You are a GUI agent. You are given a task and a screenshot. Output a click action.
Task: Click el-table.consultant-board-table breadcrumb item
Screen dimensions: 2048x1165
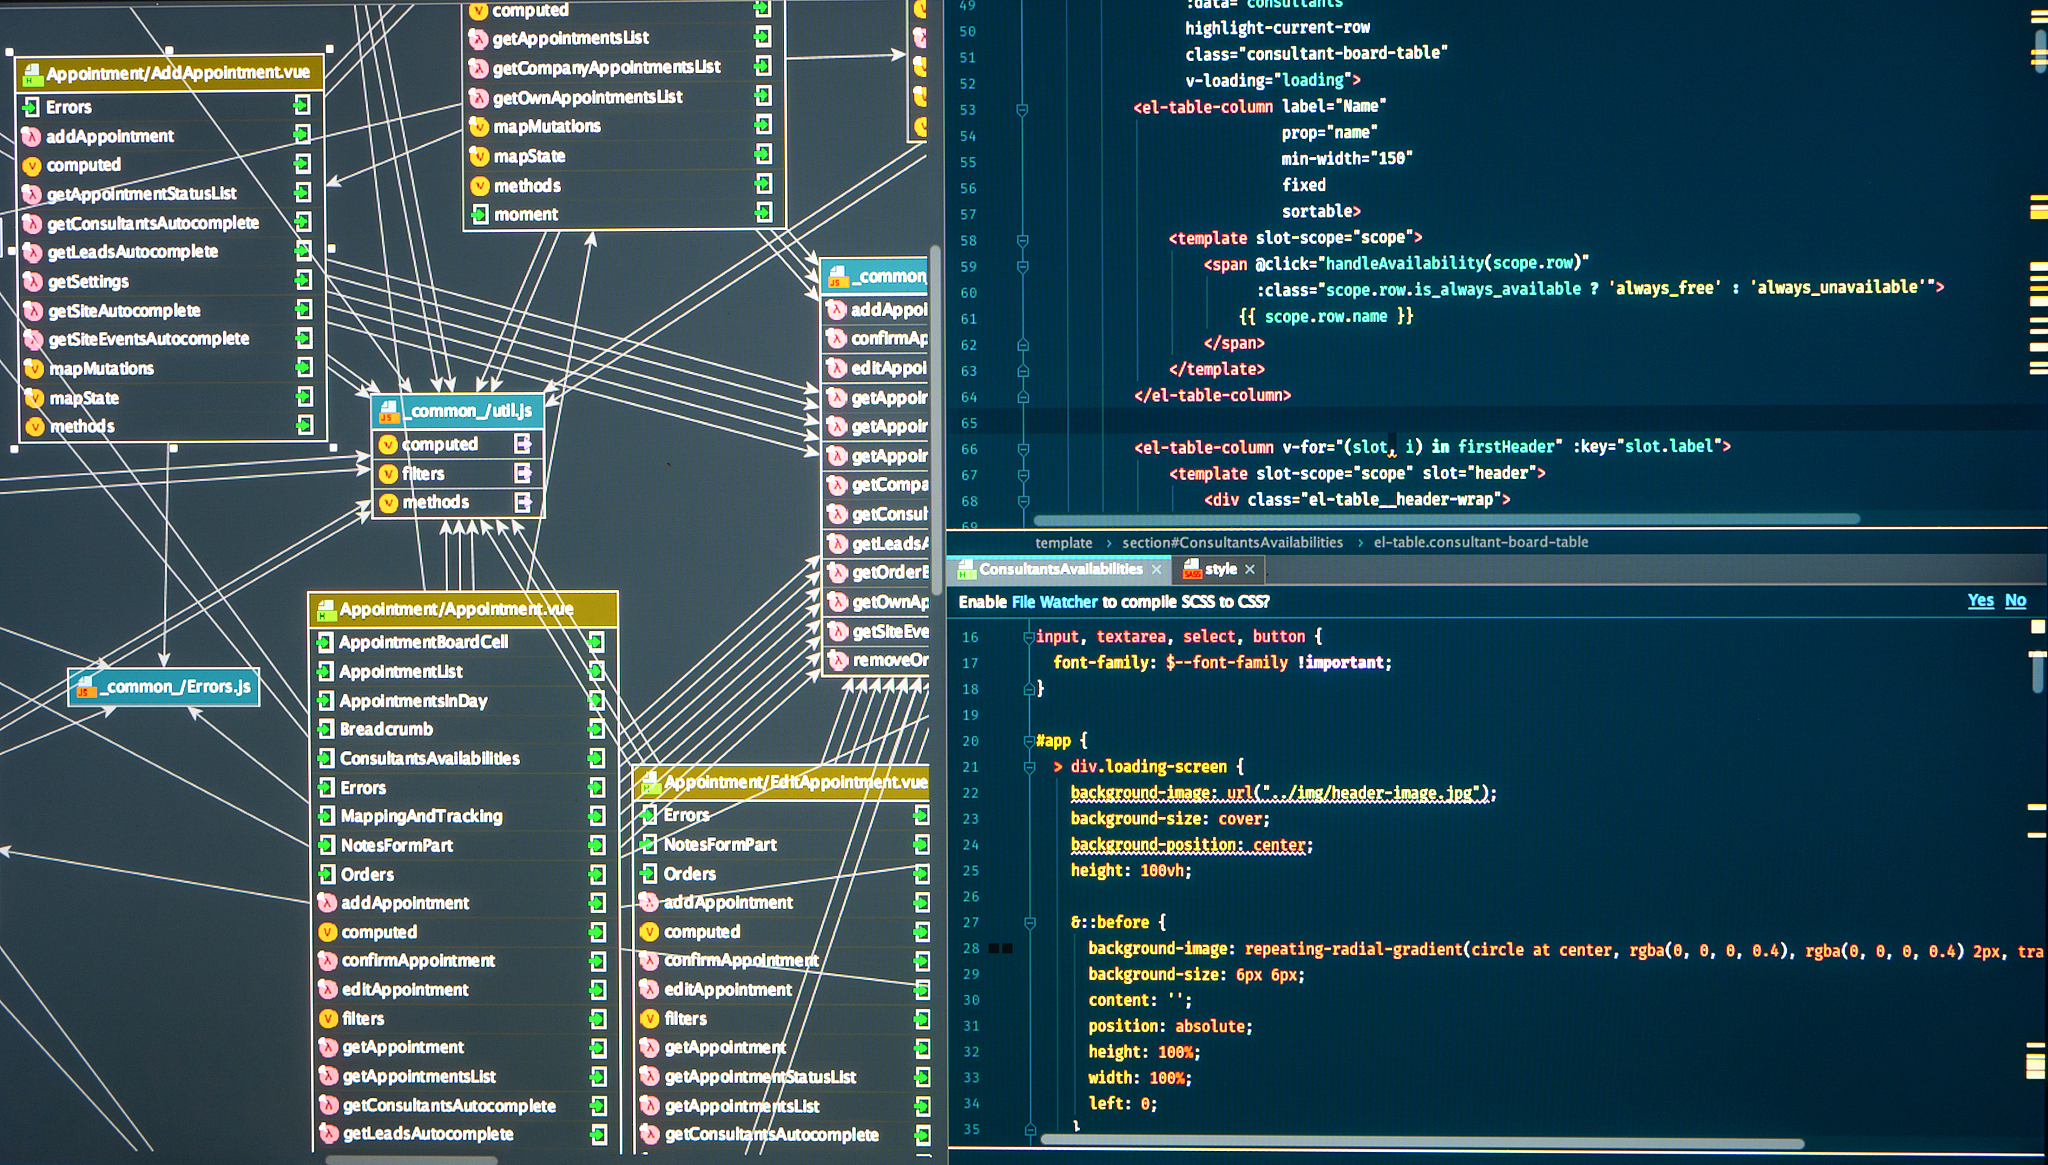point(1481,542)
